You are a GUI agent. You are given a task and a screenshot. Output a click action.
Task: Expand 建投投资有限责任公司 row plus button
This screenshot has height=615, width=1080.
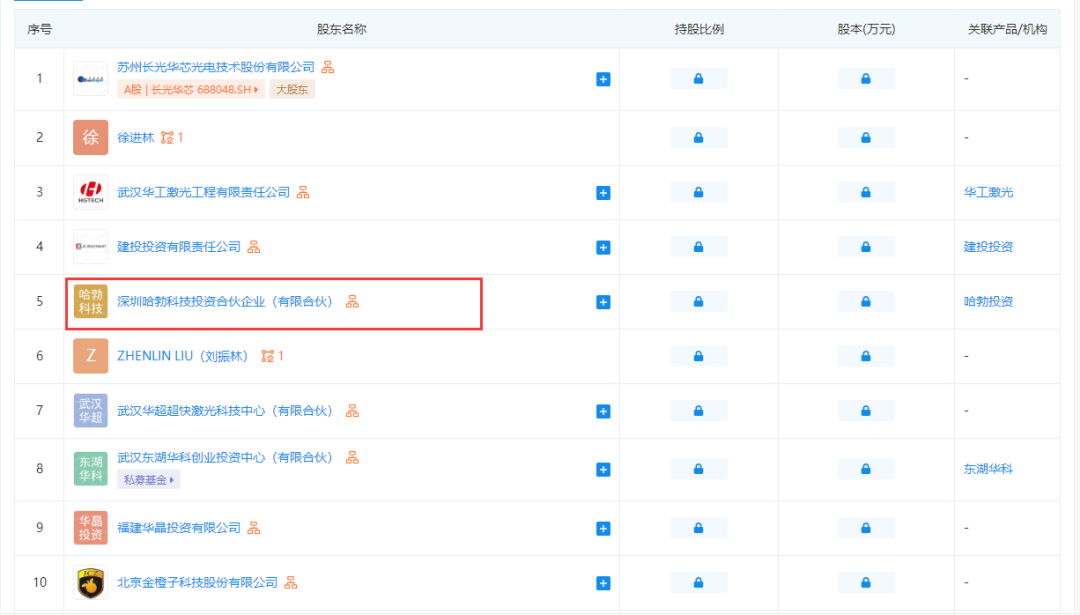click(603, 247)
